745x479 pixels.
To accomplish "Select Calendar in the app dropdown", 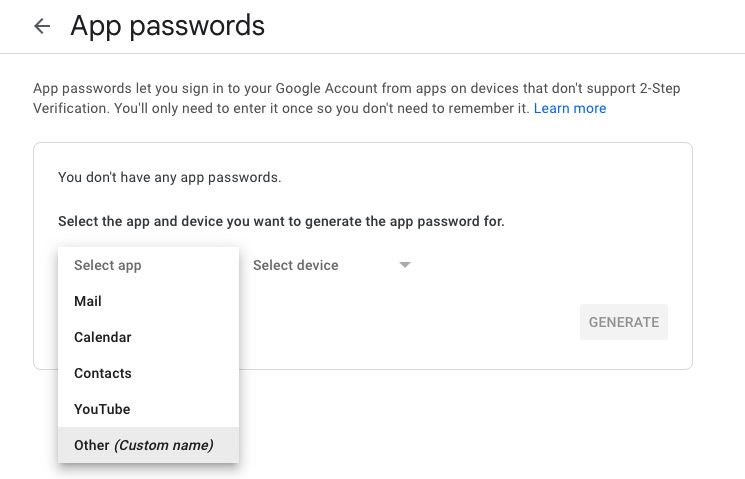I will pos(103,337).
